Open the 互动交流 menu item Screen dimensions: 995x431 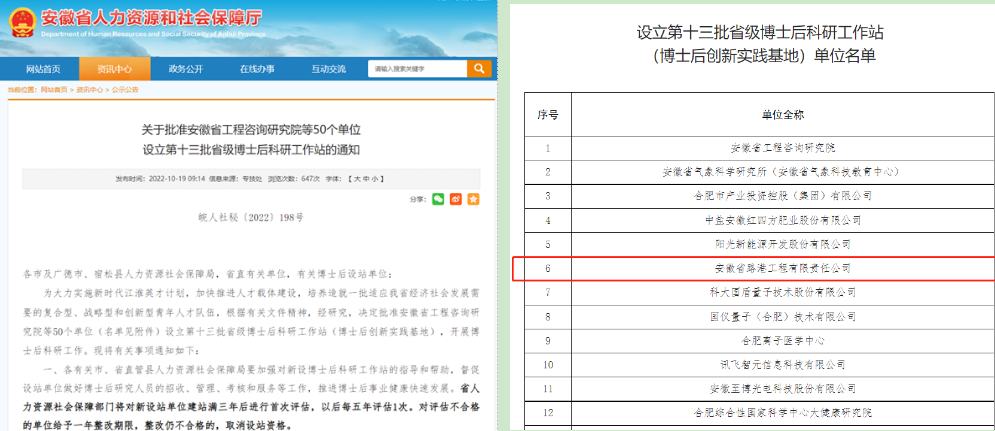click(x=328, y=69)
